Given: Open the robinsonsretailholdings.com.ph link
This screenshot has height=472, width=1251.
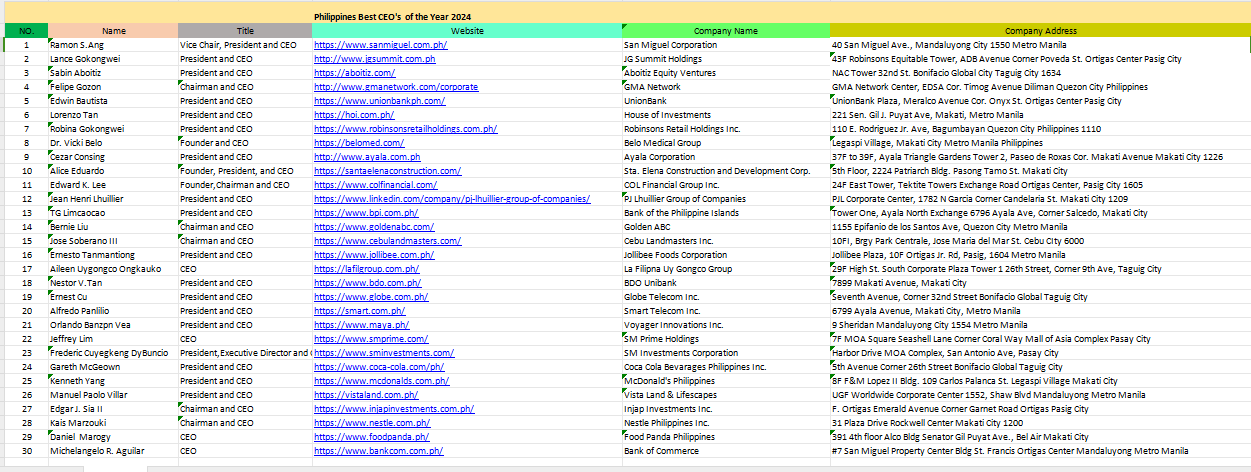Looking at the screenshot, I should (406, 129).
